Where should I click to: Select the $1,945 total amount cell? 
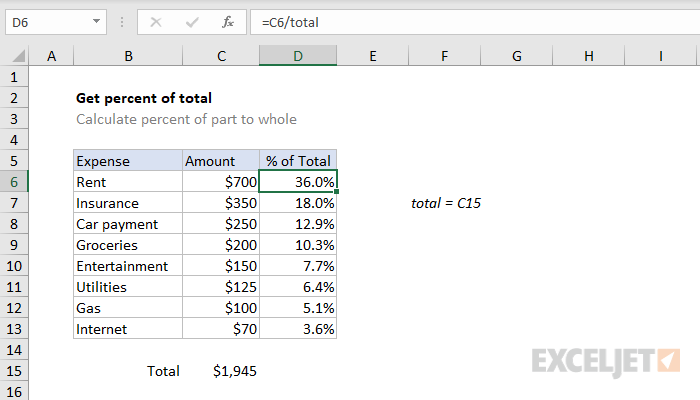(x=222, y=371)
